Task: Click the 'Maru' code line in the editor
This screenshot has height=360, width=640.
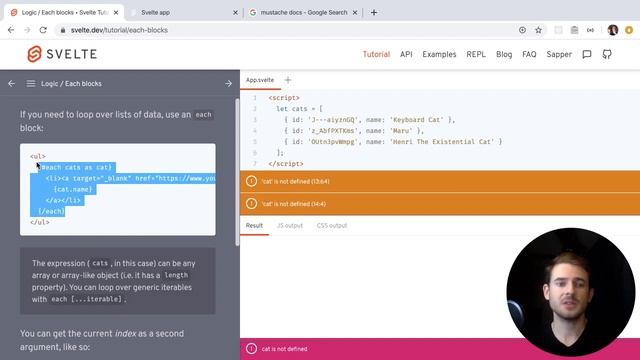Action: coord(354,131)
